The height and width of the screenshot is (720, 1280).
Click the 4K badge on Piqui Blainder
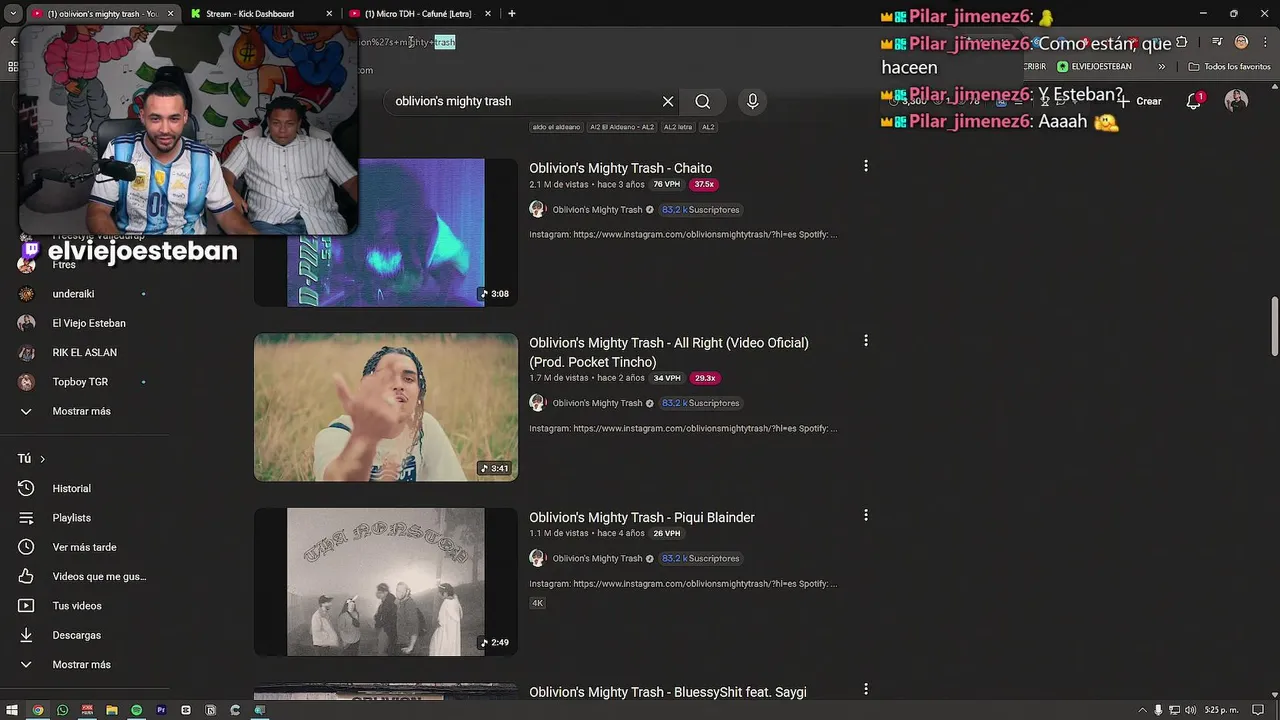click(537, 603)
